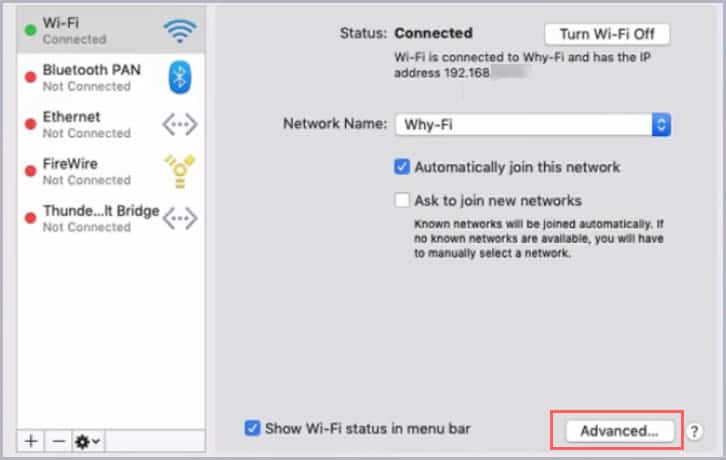Click the green status dot beside Wi-Fi
This screenshot has width=726, height=460.
pos(31,31)
